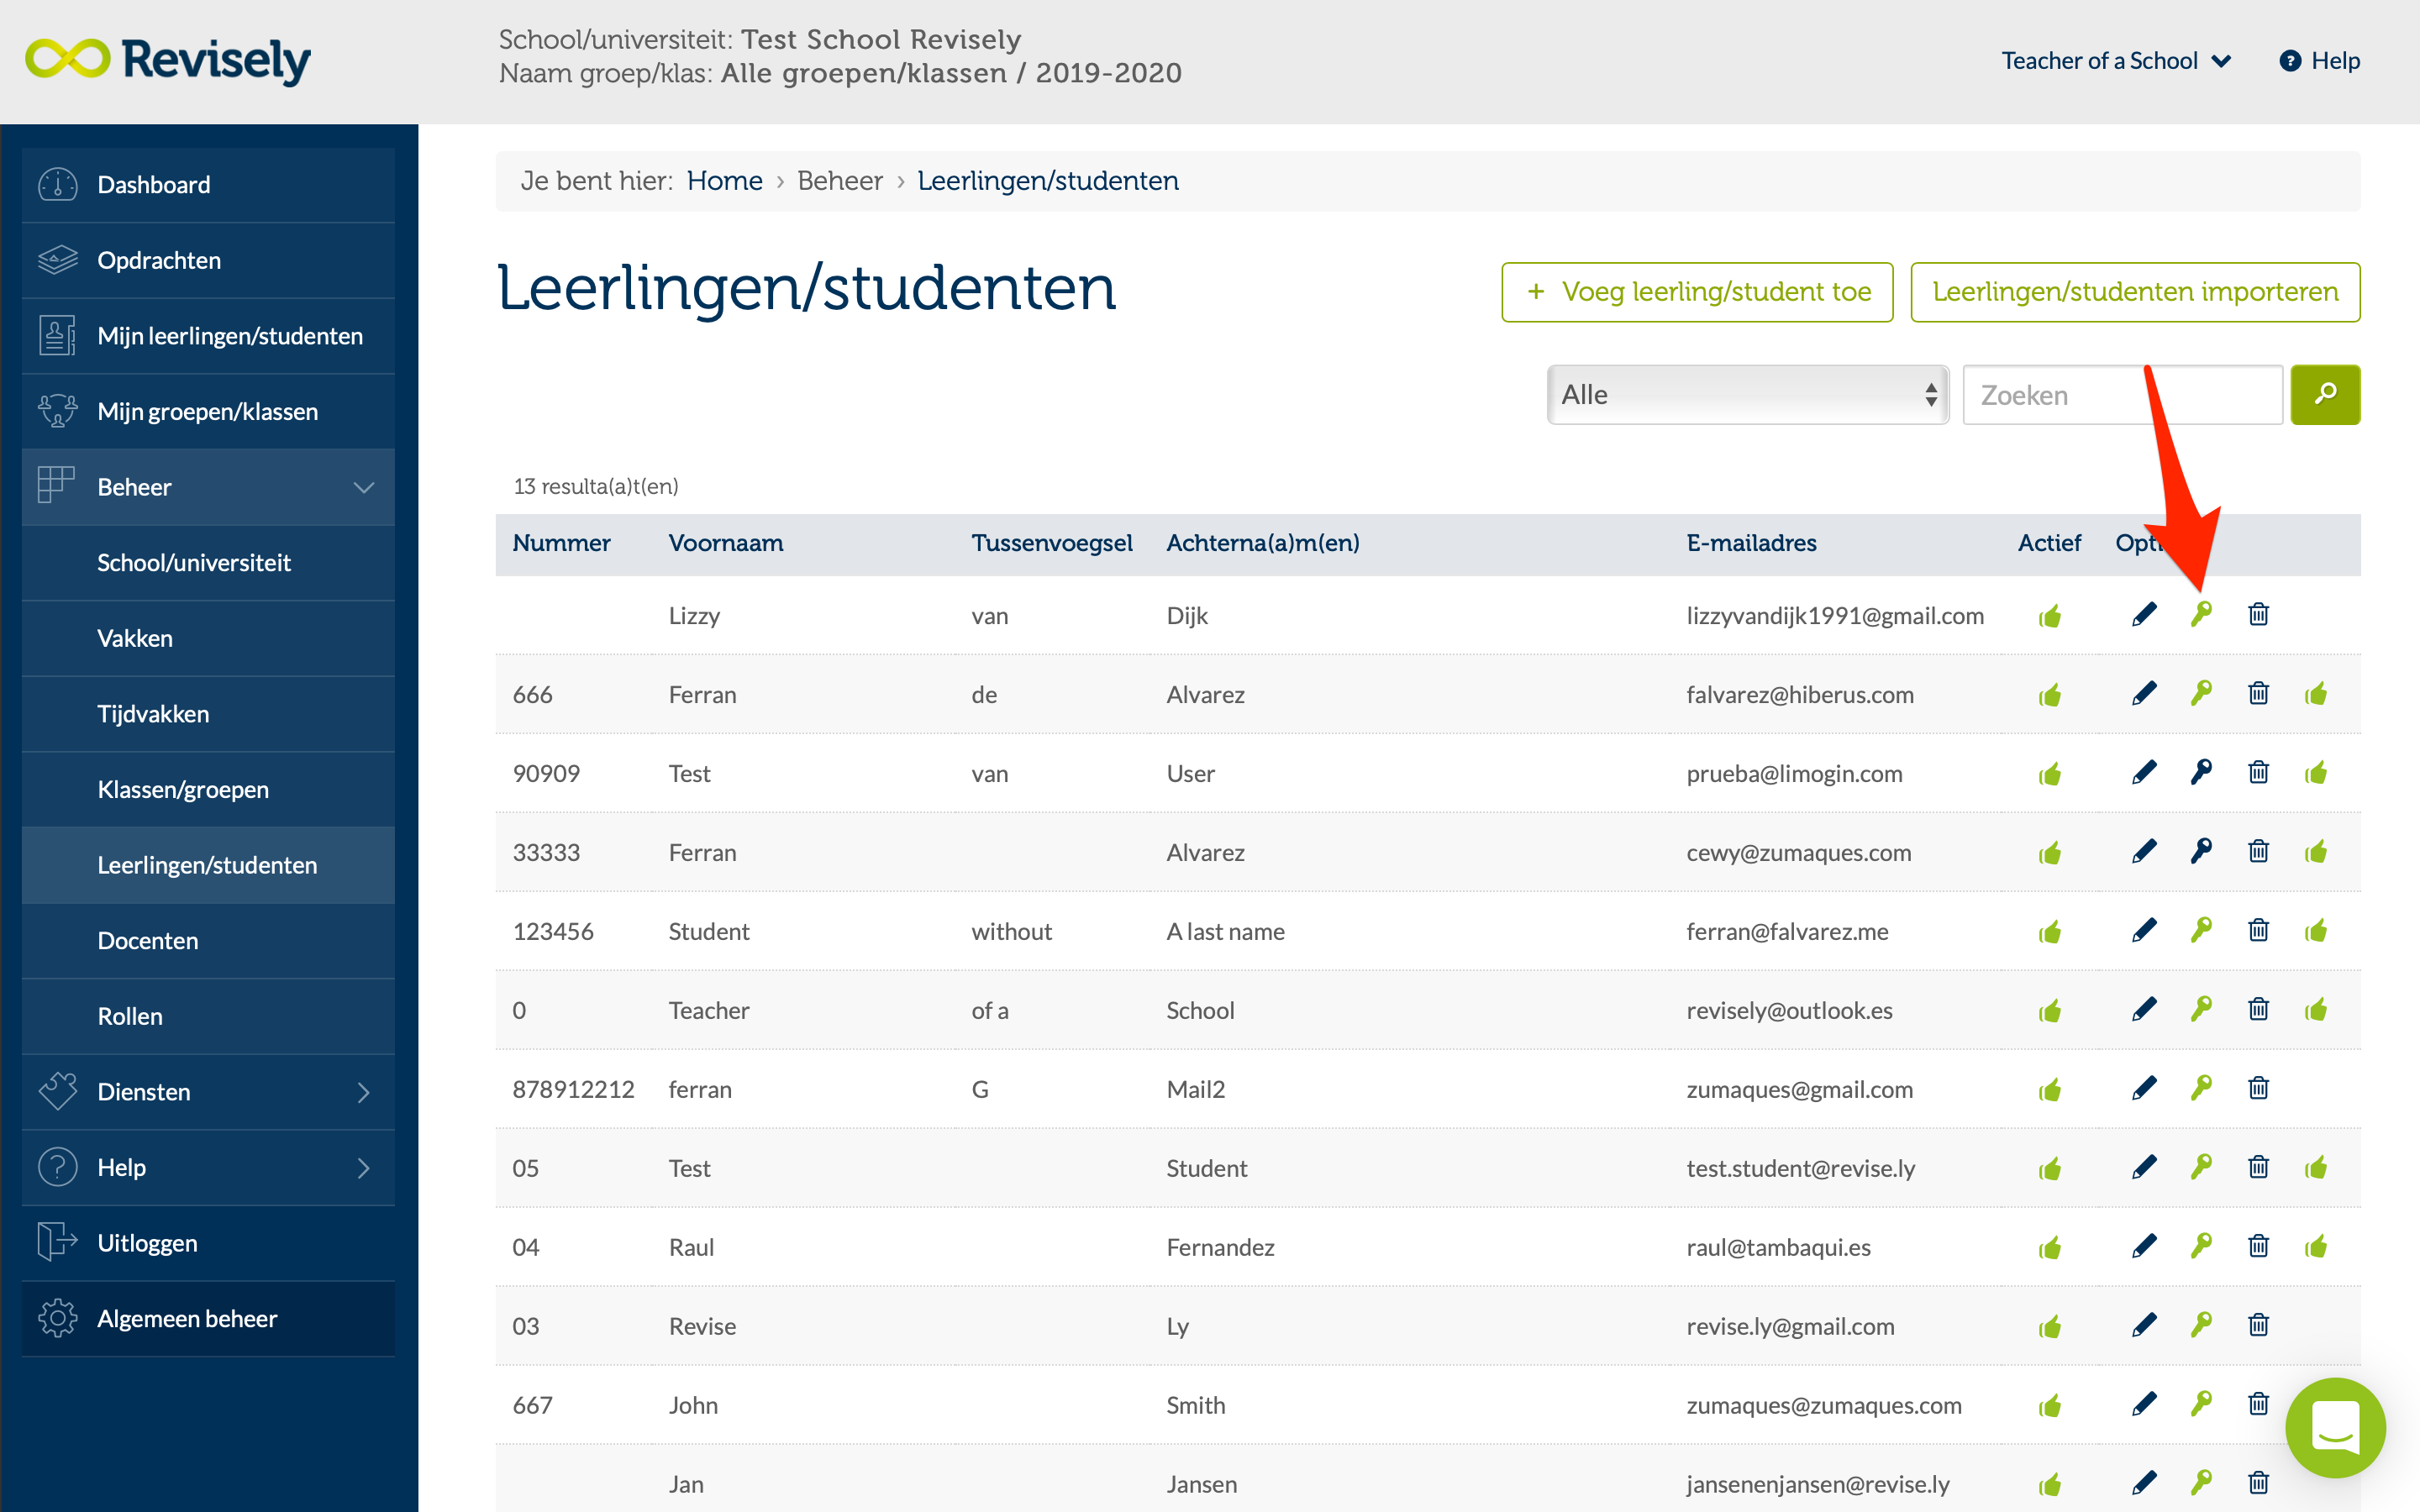Image resolution: width=2420 pixels, height=1512 pixels.
Task: Click inside the Zoeken search field
Action: [x=2120, y=394]
